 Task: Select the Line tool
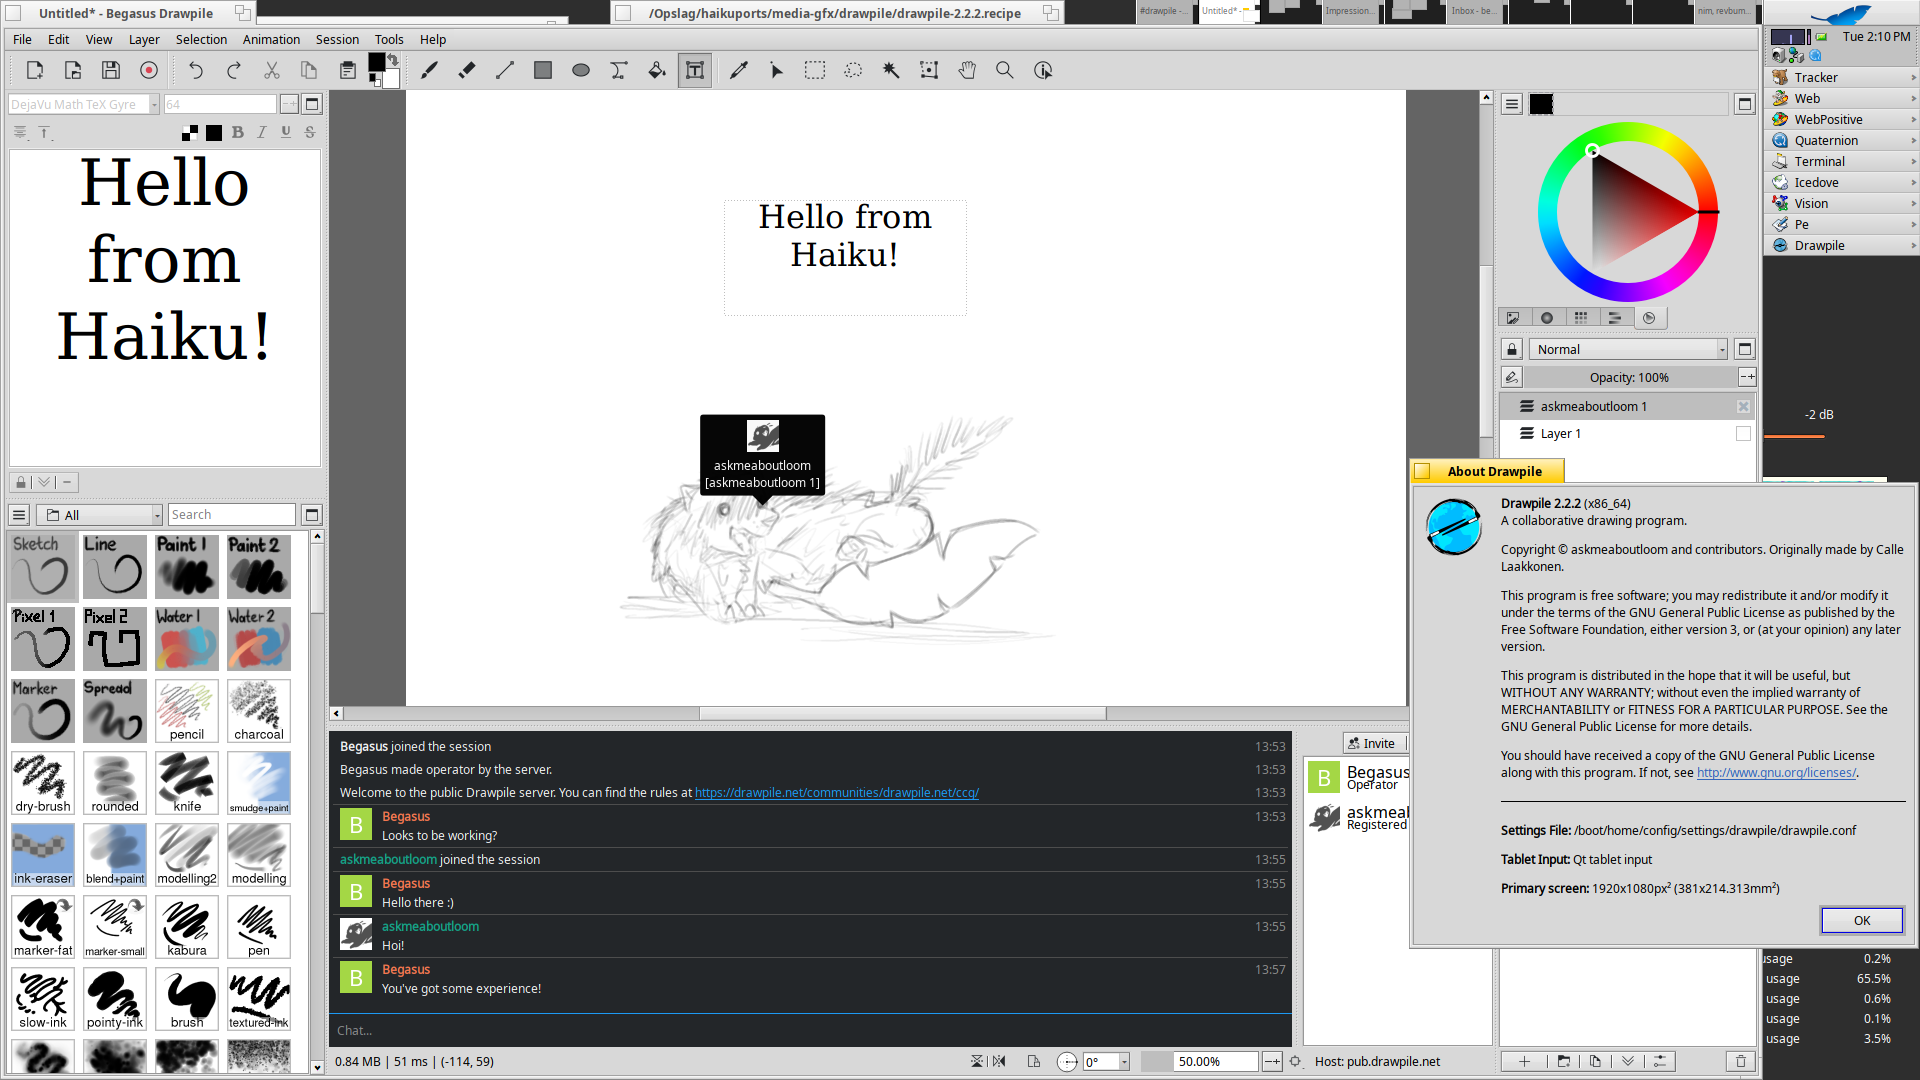(x=505, y=70)
